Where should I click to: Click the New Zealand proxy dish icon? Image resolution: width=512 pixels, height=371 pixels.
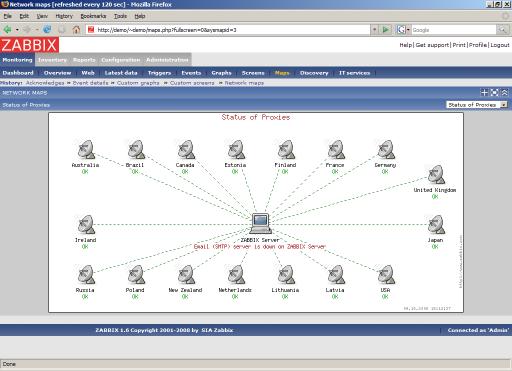pyautogui.click(x=186, y=275)
